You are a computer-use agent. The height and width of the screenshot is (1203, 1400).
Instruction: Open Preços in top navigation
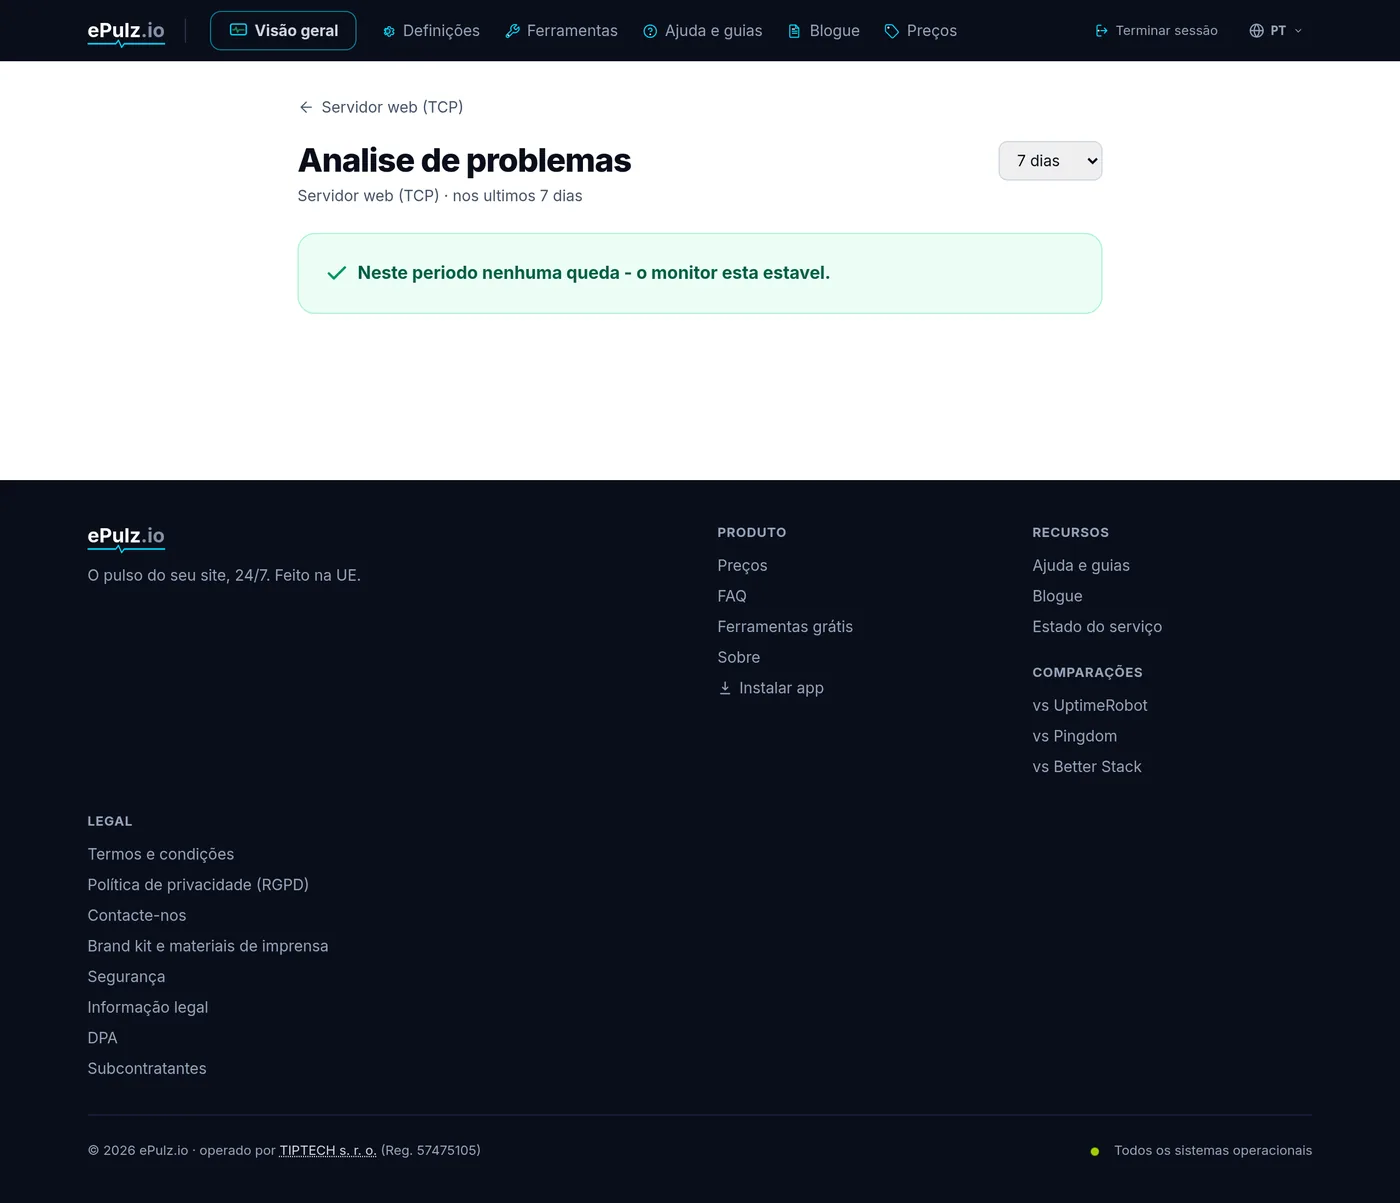(x=921, y=31)
